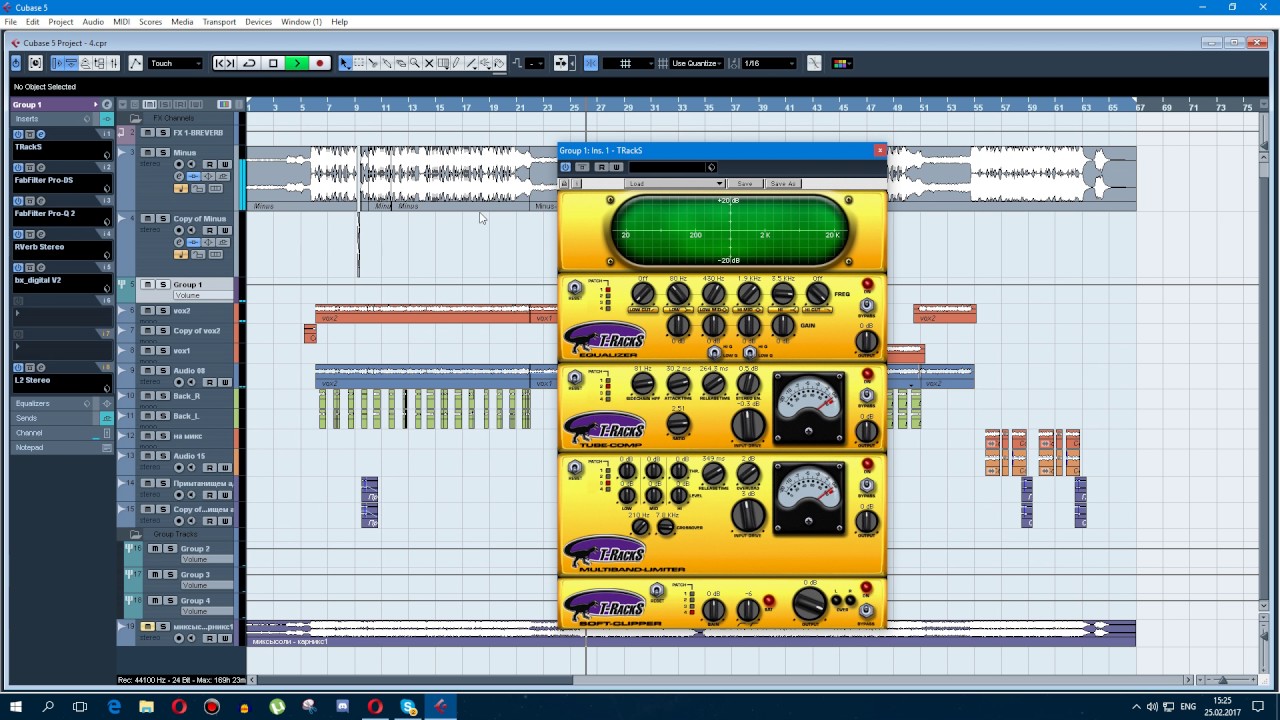This screenshot has height=720, width=1280.
Task: Open the File menu
Action: tap(10, 21)
